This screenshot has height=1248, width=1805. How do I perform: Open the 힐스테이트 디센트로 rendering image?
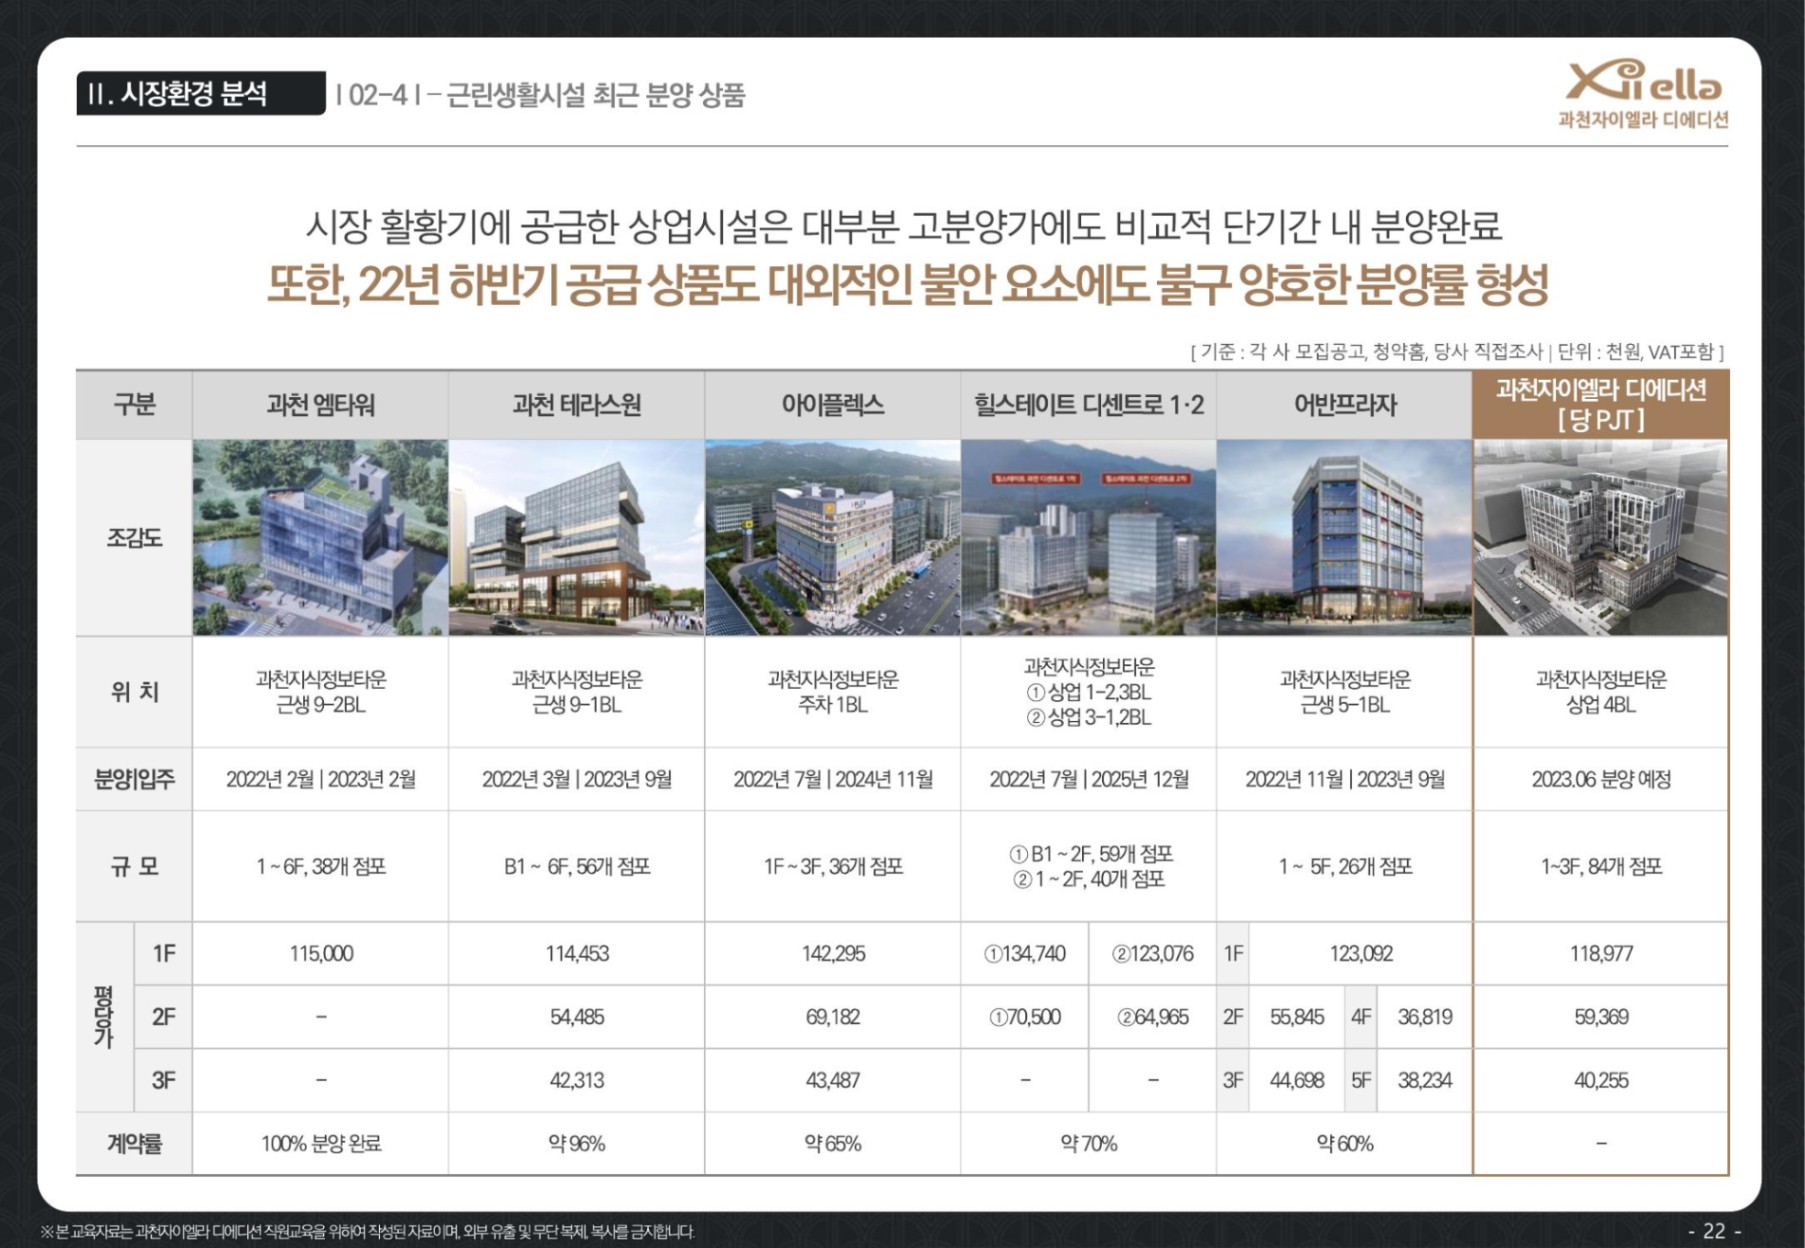[1089, 537]
